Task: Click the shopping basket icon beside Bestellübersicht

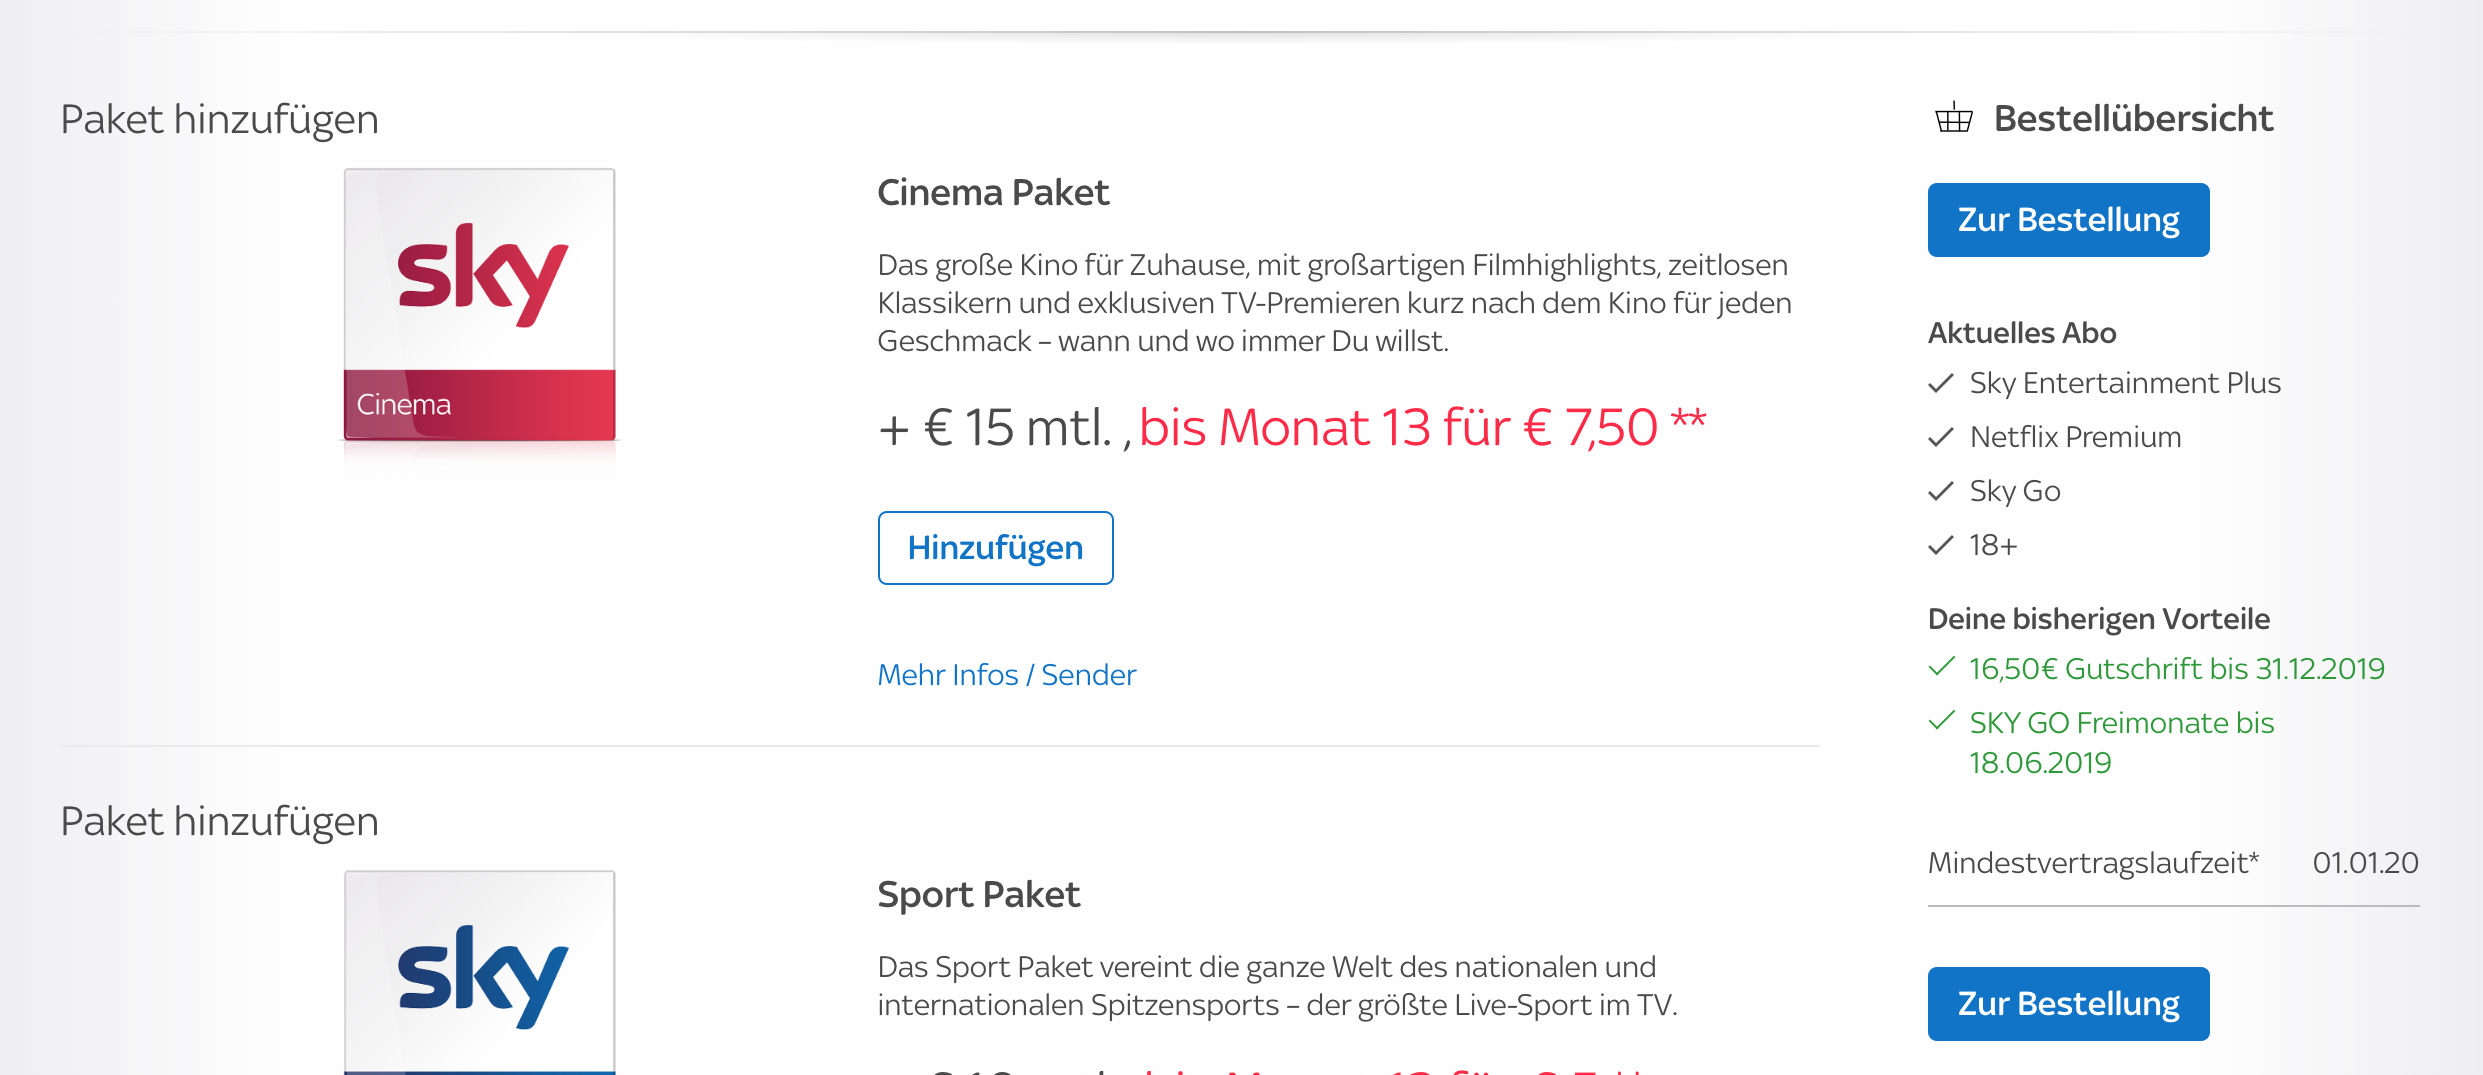Action: [1953, 118]
